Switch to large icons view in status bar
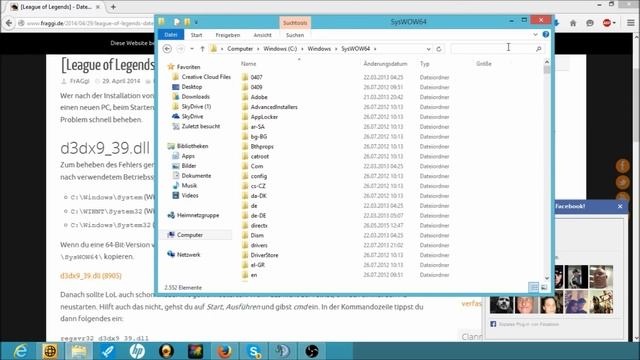 pyautogui.click(x=544, y=287)
